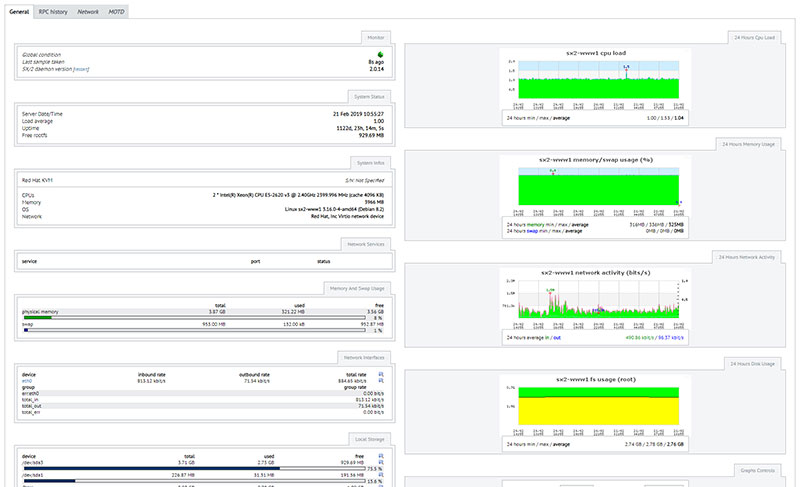Viewport: 800px width, 487px height.
Task: Click the 'Load average' label
Action: 37,121
